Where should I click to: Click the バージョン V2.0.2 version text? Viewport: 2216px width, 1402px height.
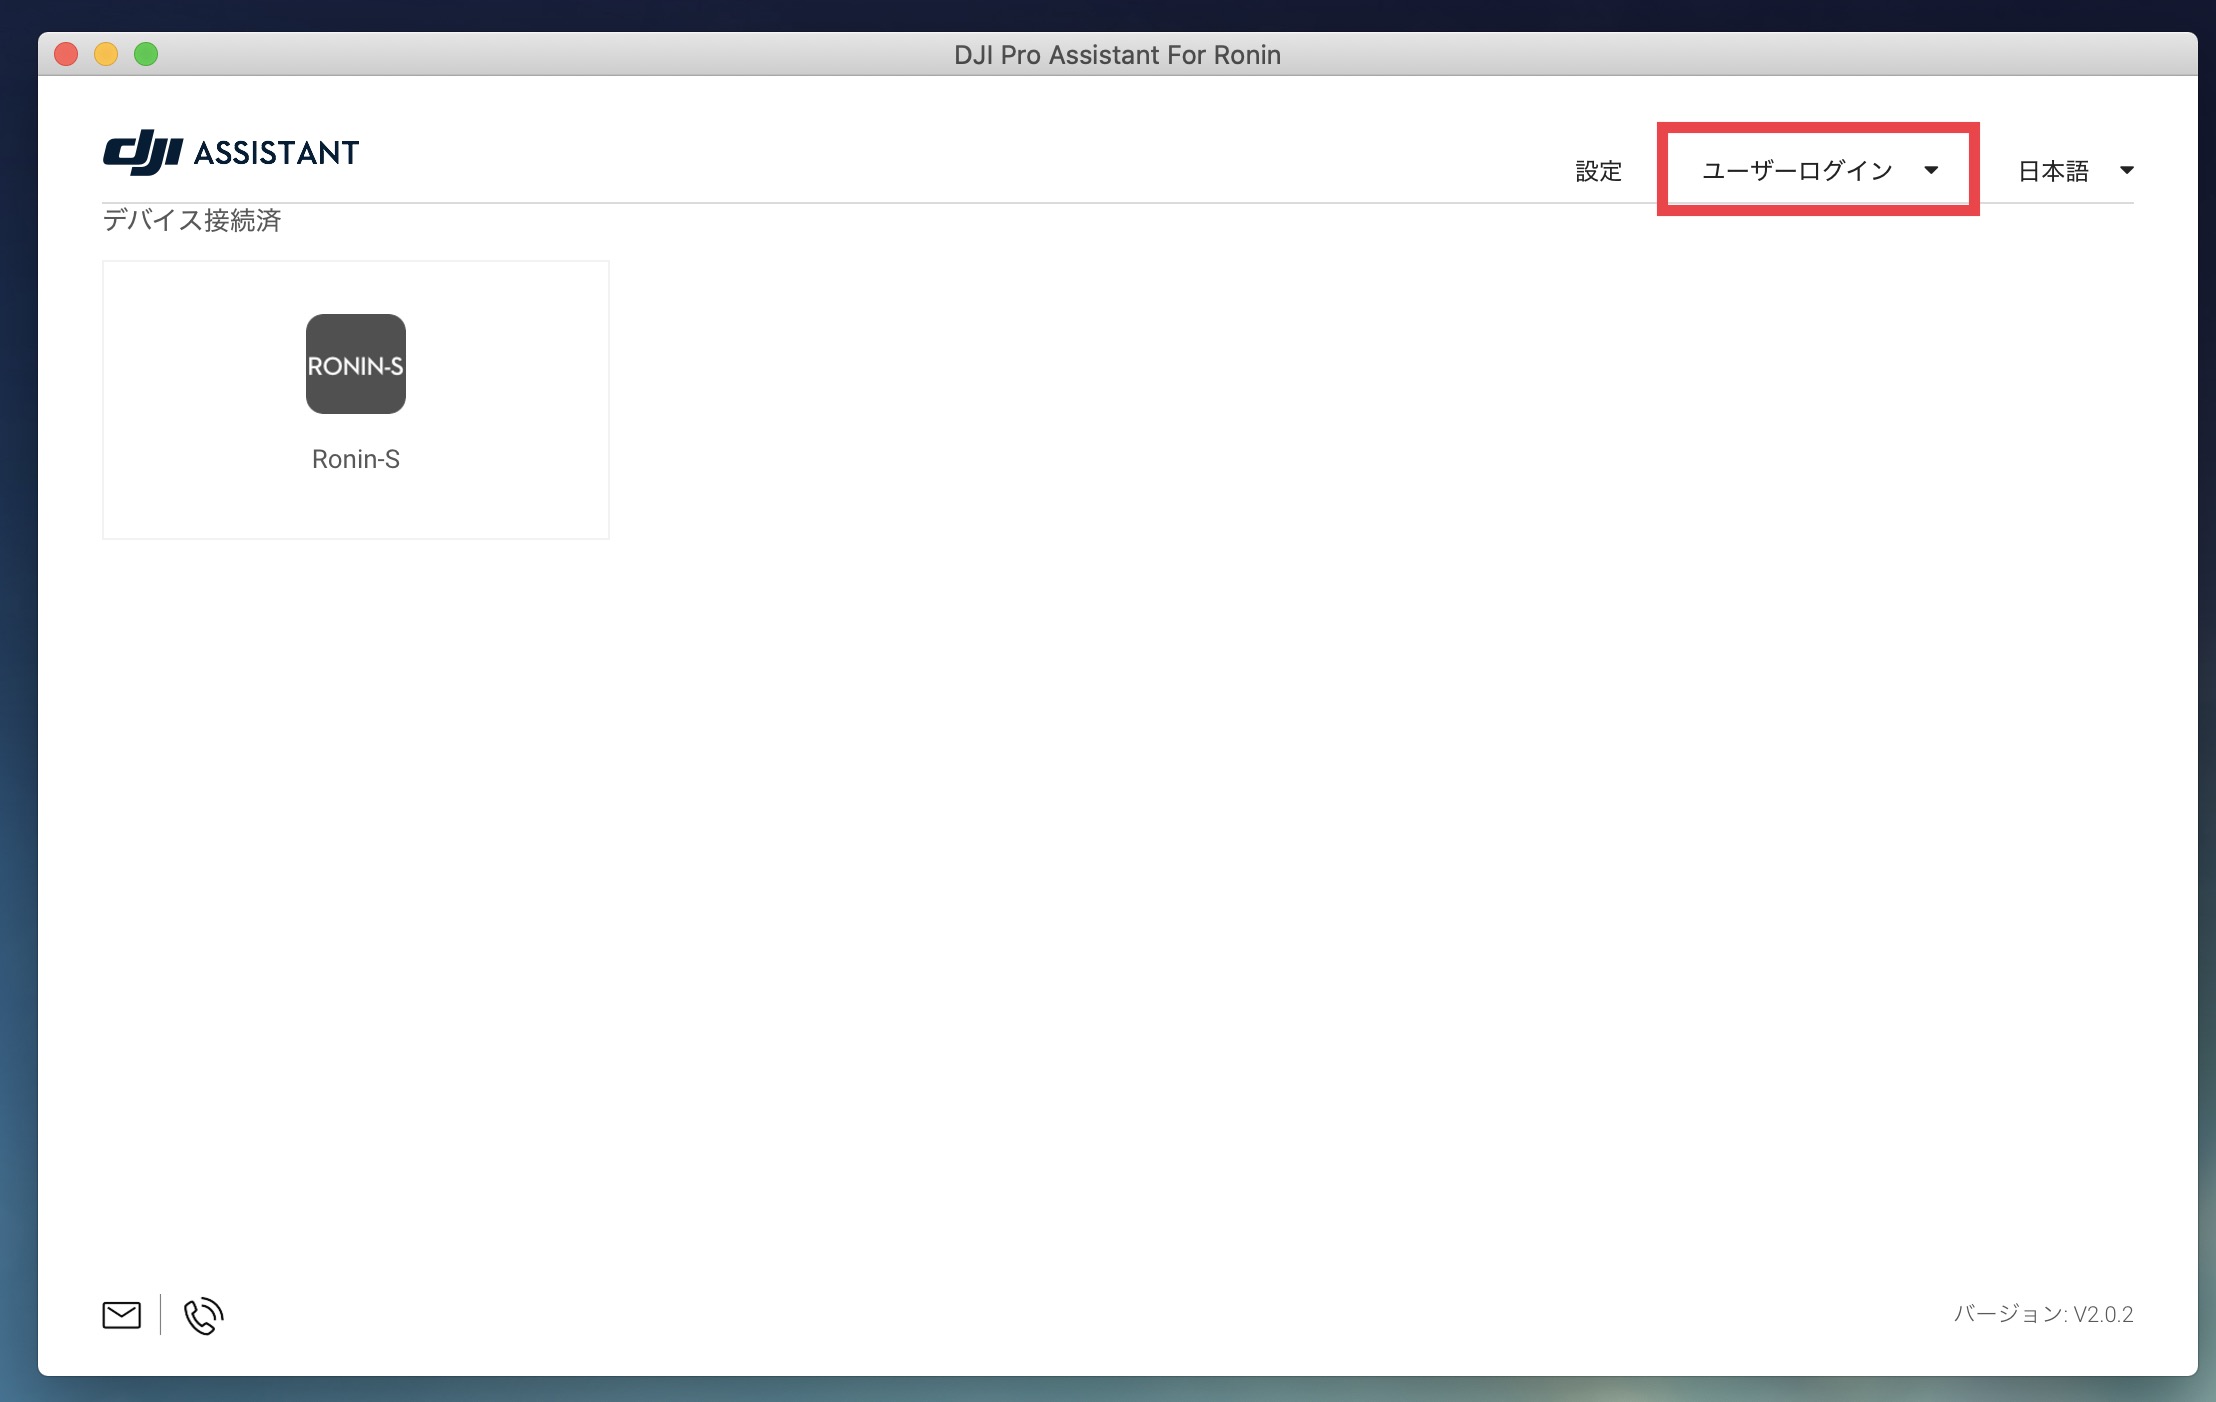click(x=2043, y=1314)
